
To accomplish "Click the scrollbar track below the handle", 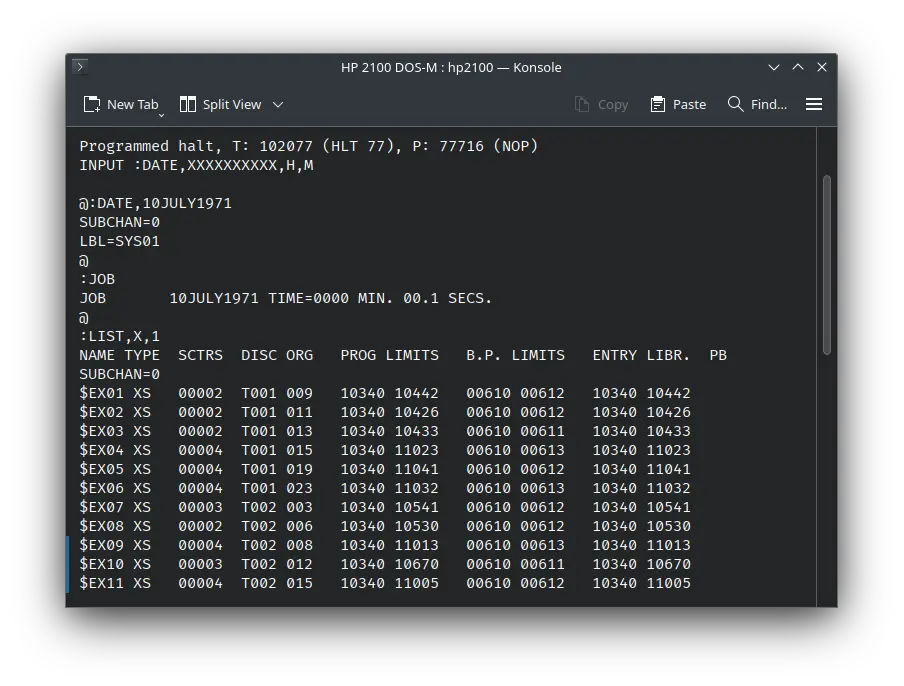I will coord(827,480).
